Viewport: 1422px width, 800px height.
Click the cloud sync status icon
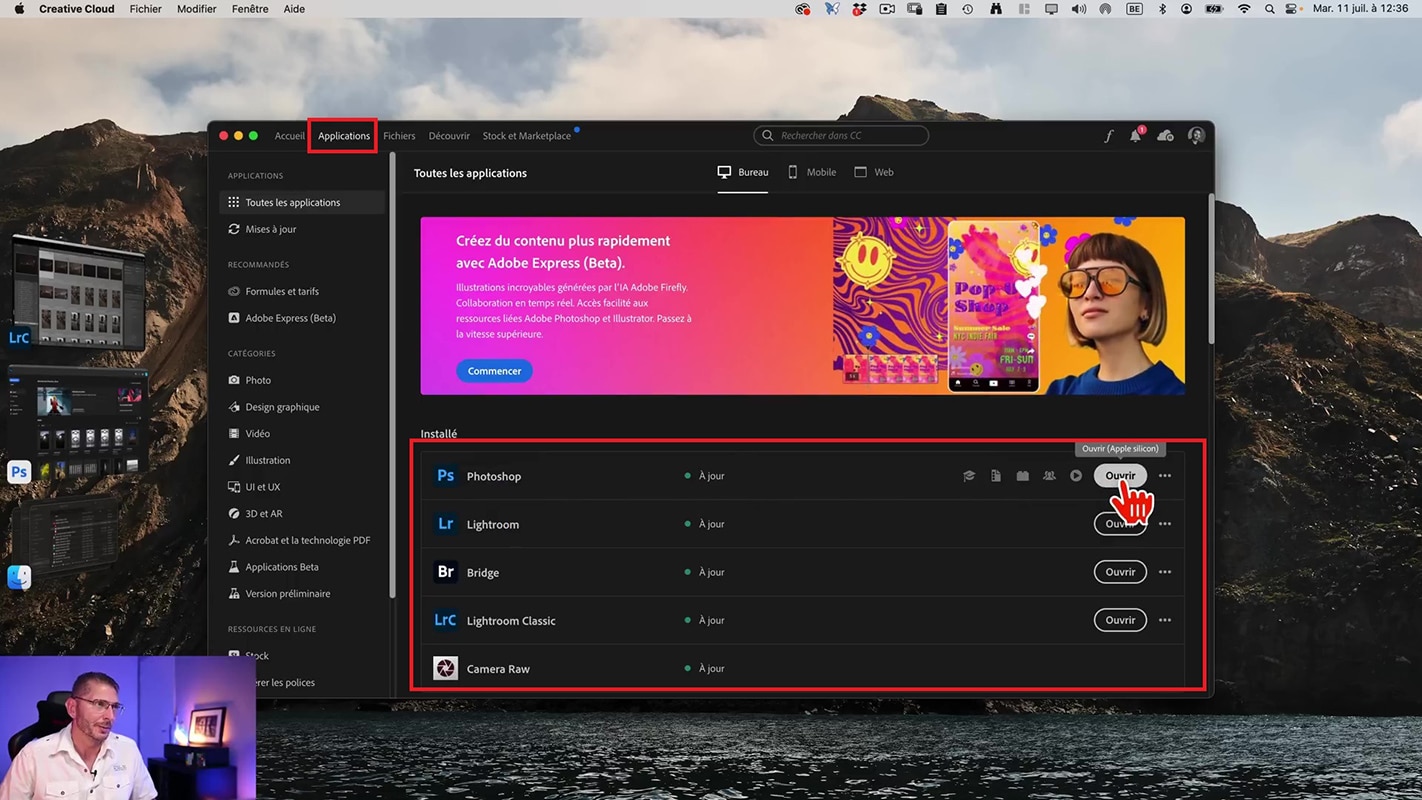1165,136
